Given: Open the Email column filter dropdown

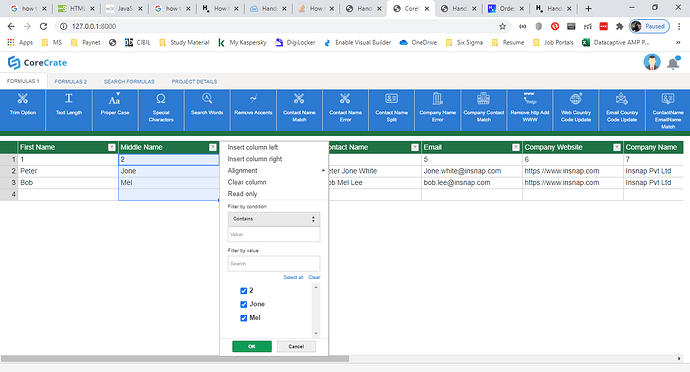Looking at the screenshot, I should coord(516,147).
